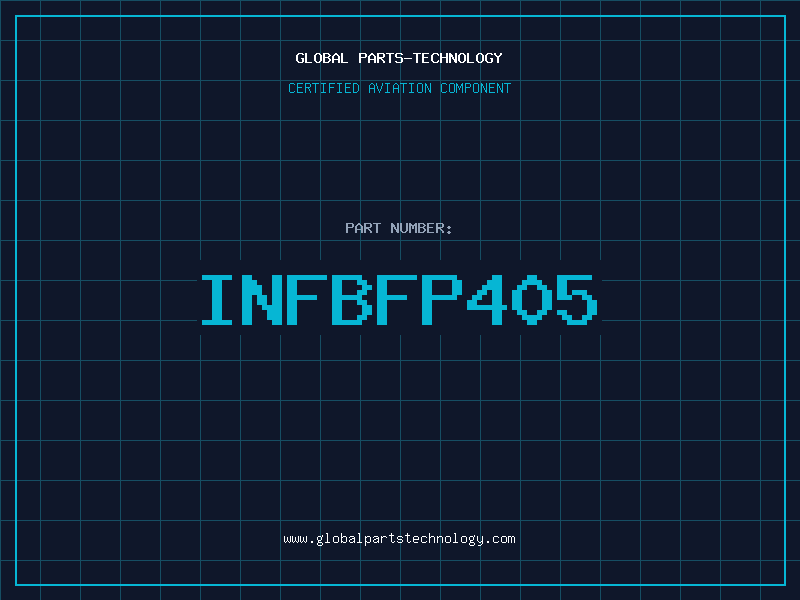Screen dimensions: 800x600
Task: Select the large digit 0 in part number
Action: (x=532, y=300)
